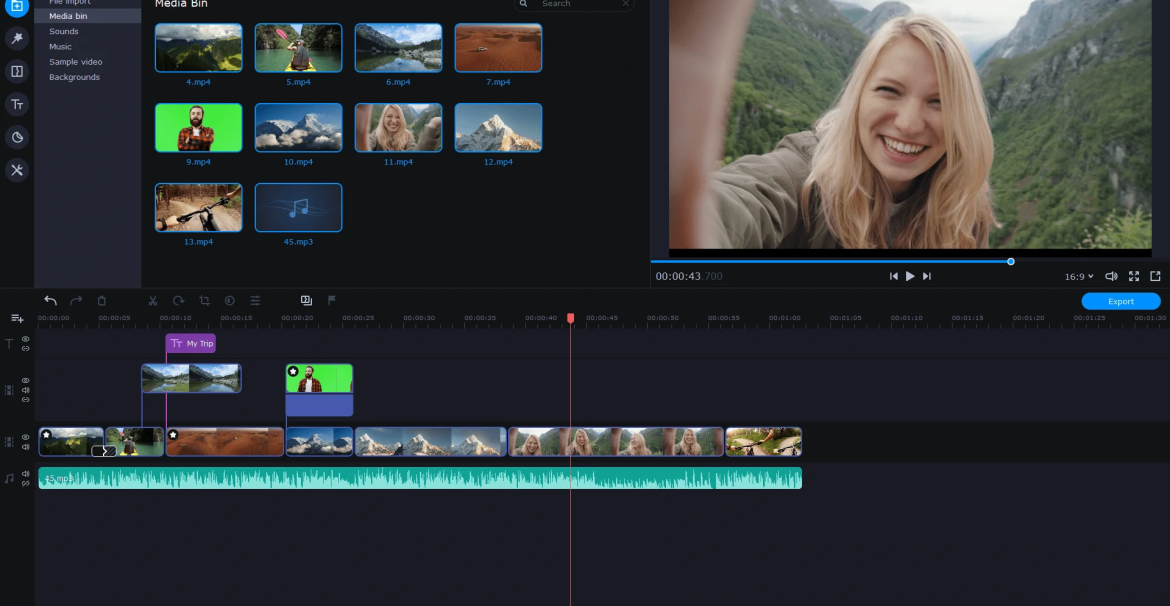Split clip with the scissors tool

tap(152, 301)
